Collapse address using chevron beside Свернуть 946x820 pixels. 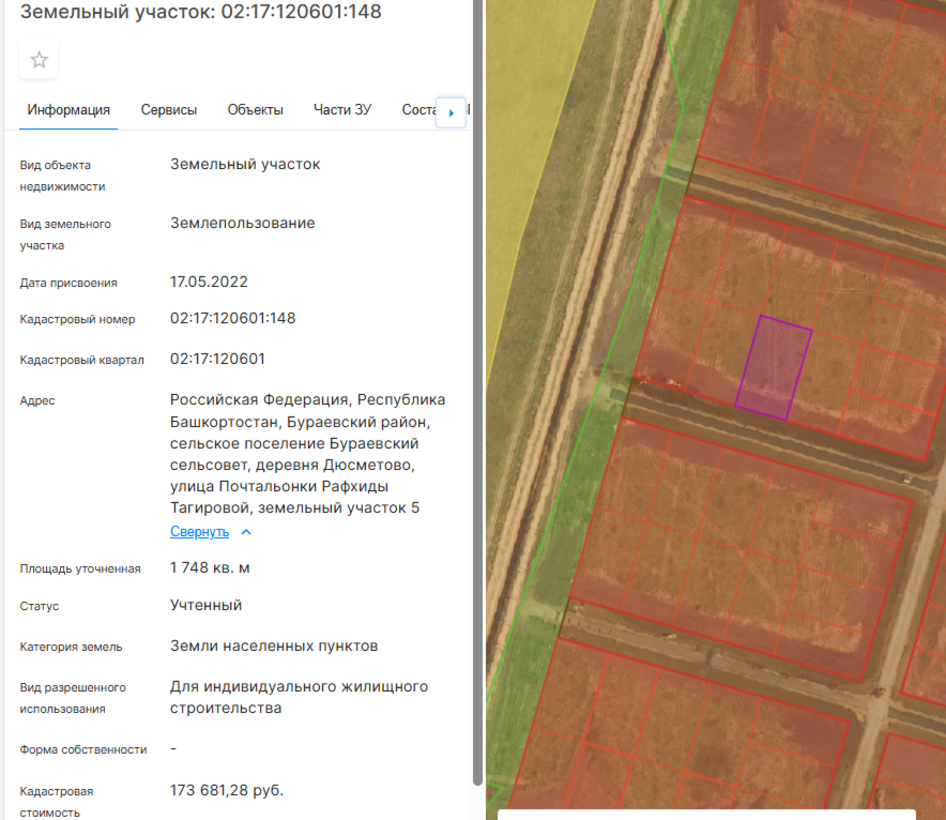tap(247, 532)
